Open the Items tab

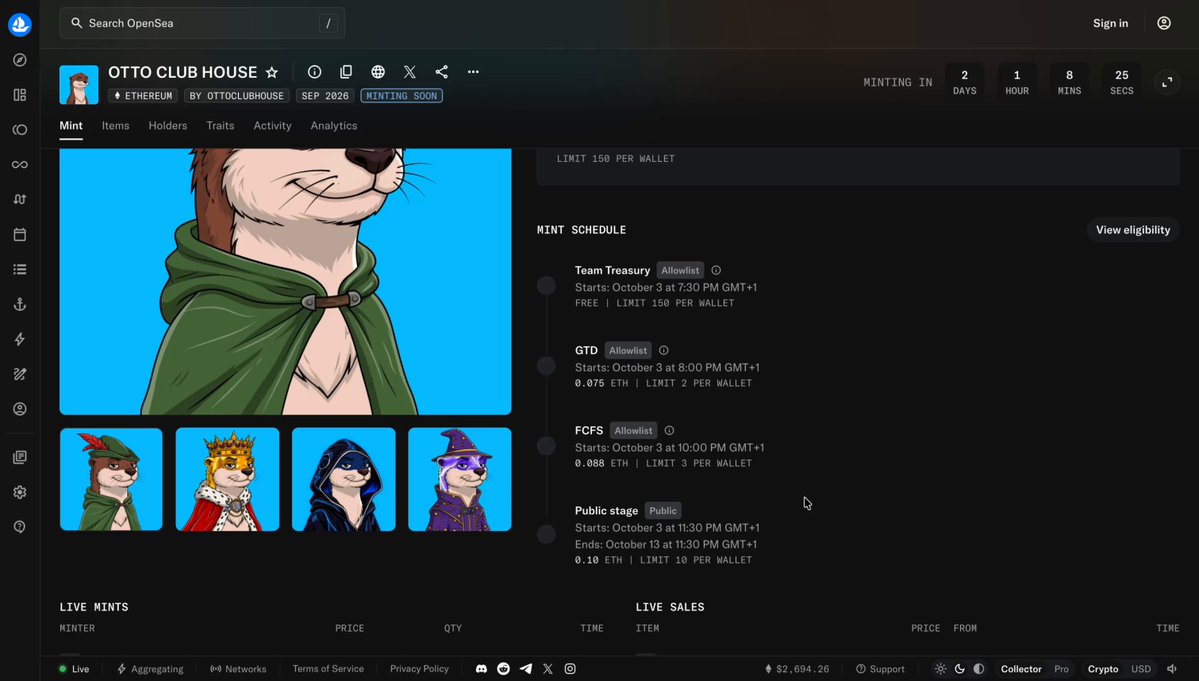tap(115, 126)
